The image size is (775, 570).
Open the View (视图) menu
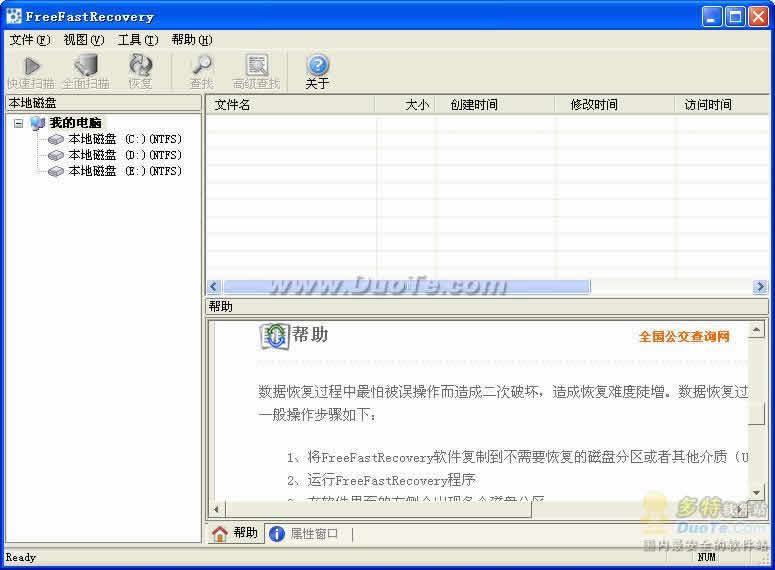[84, 40]
